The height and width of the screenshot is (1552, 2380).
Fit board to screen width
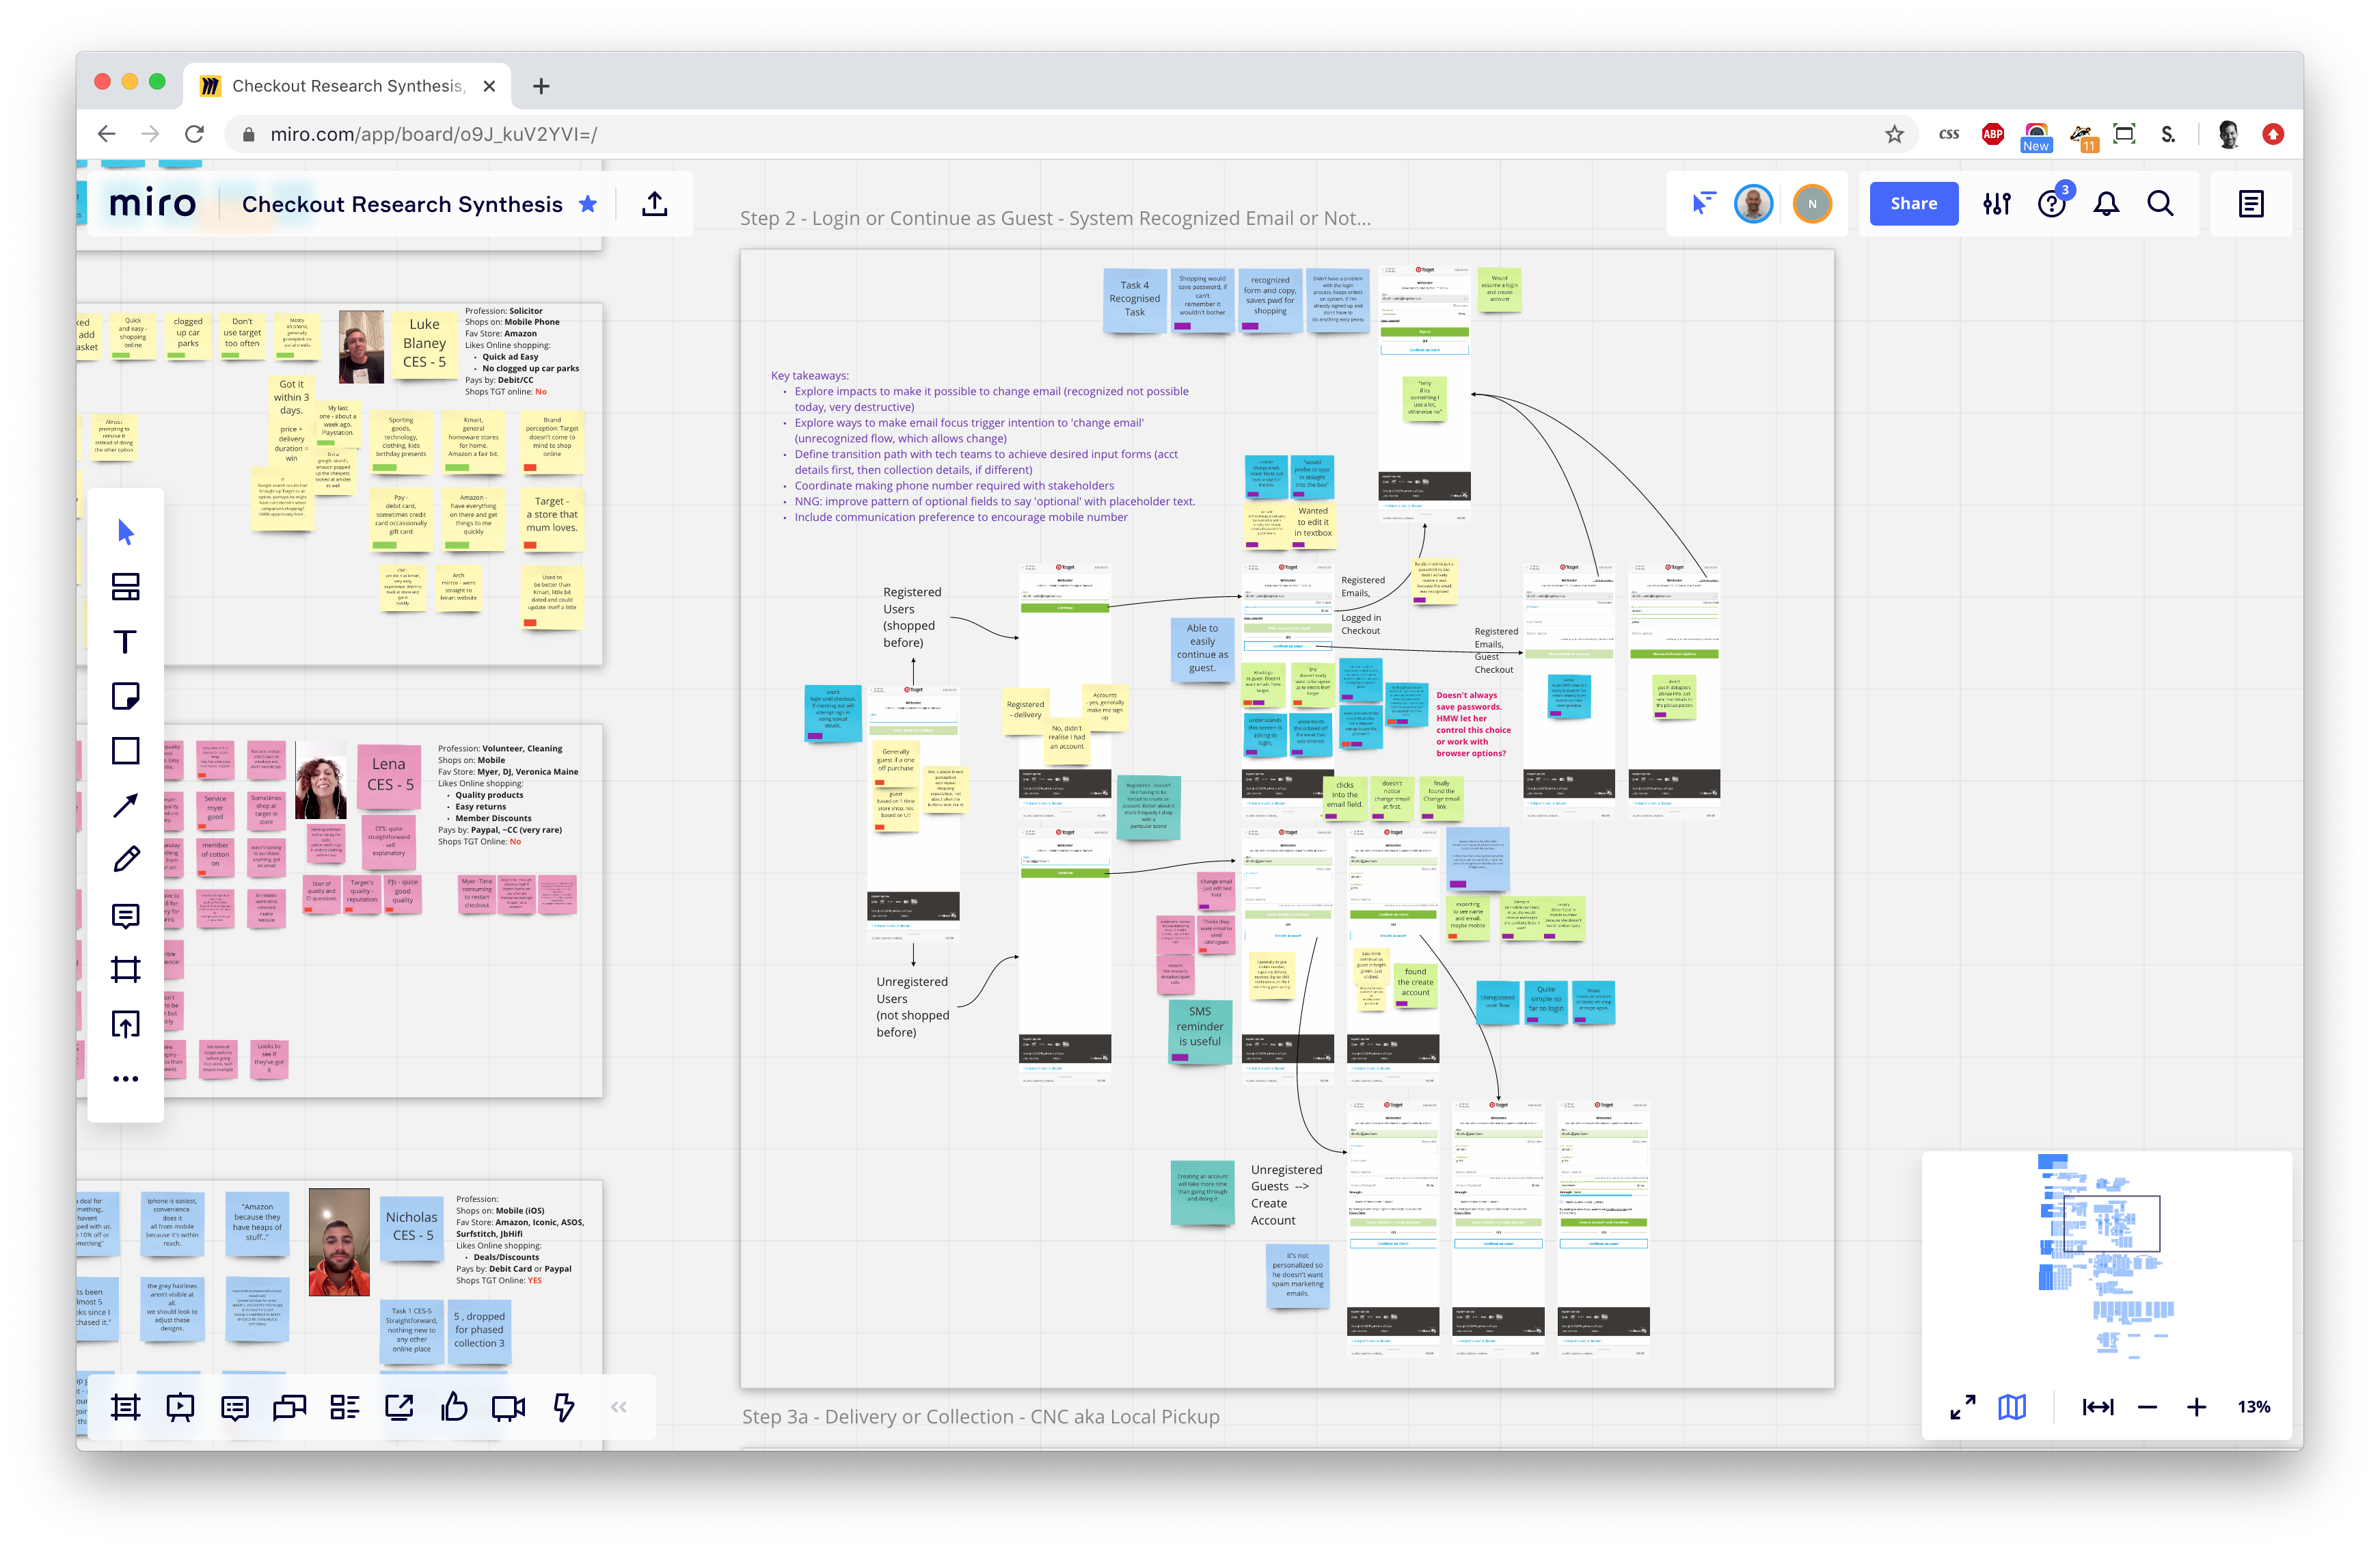tap(2098, 1407)
